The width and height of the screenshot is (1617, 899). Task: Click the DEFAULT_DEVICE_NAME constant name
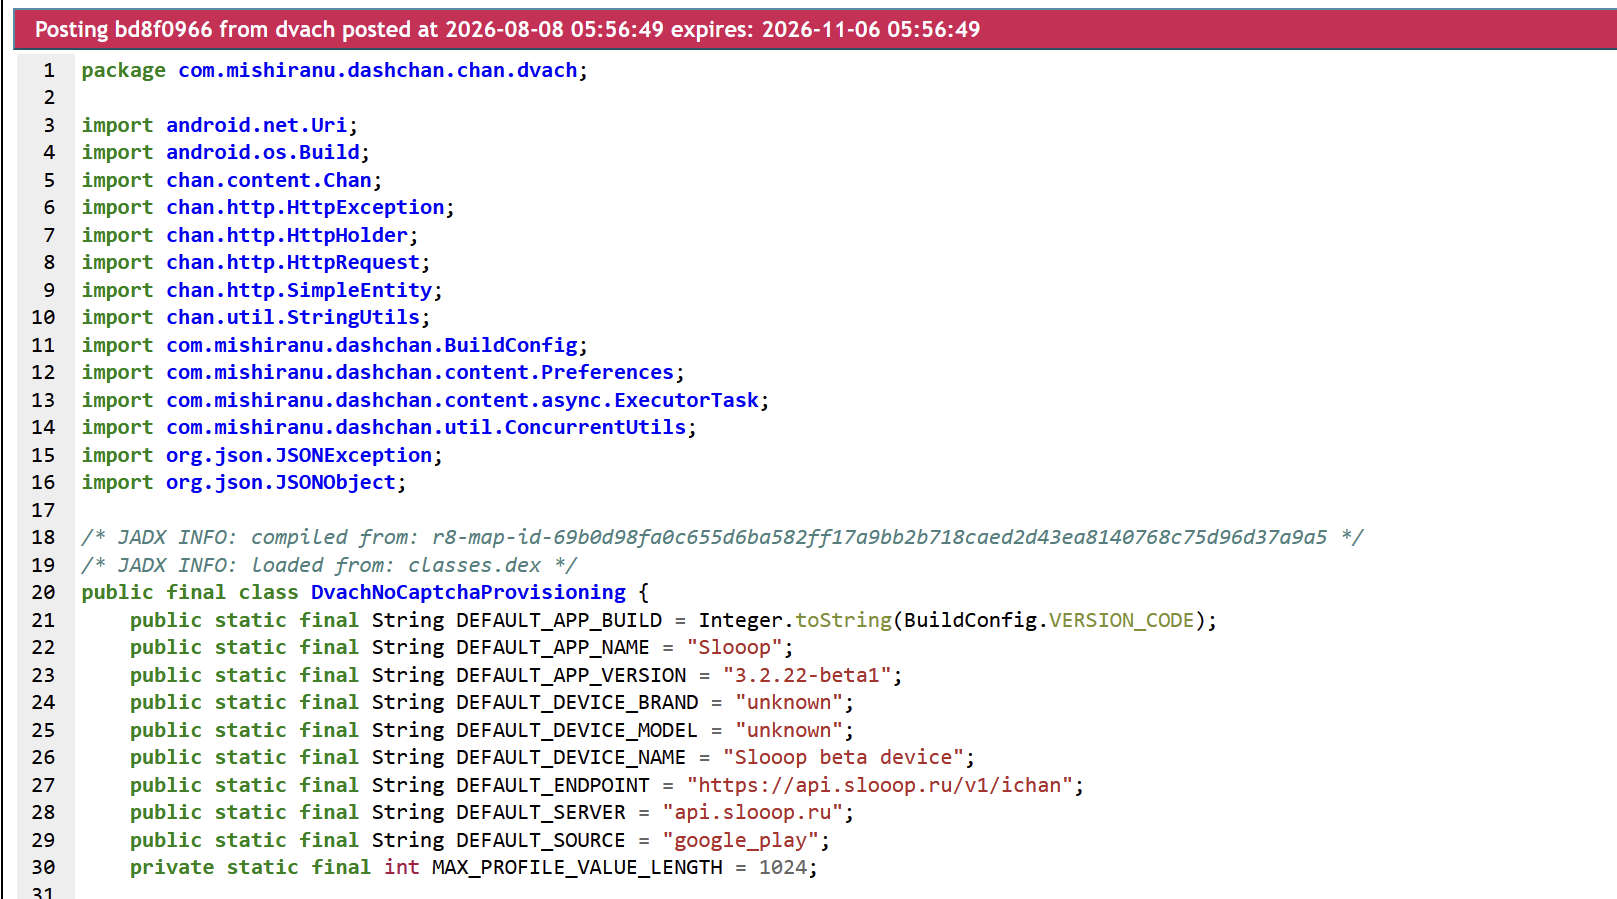[x=571, y=757]
